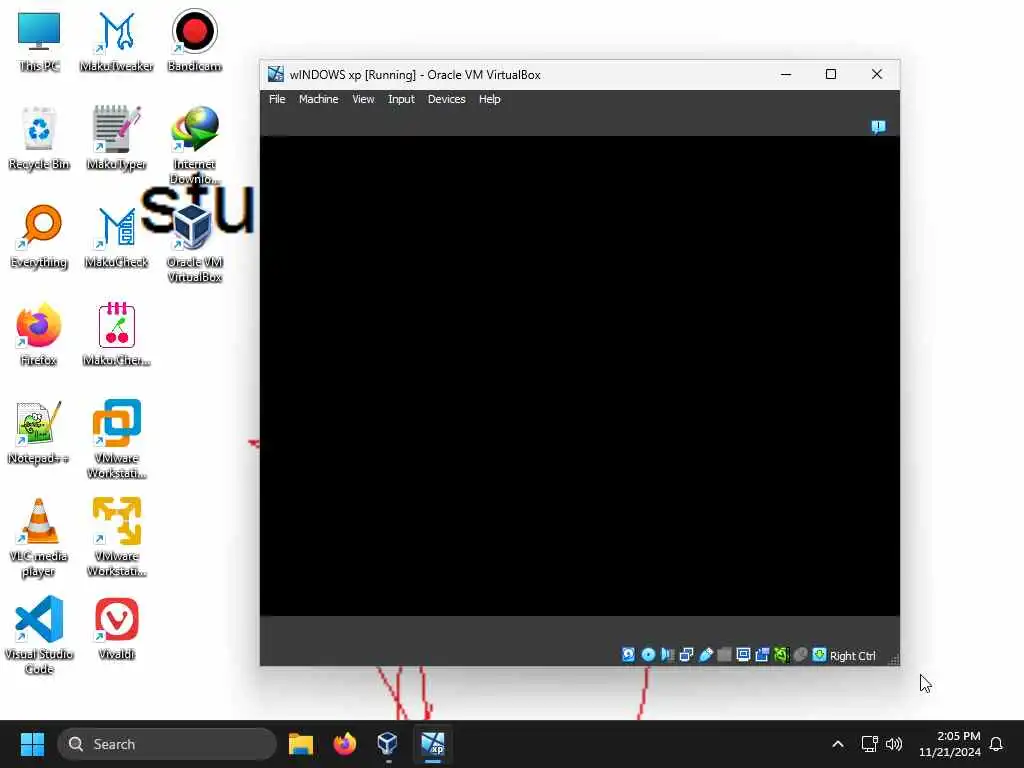The height and width of the screenshot is (768, 1024).
Task: Select the Recycle Bin icon
Action: click(39, 139)
